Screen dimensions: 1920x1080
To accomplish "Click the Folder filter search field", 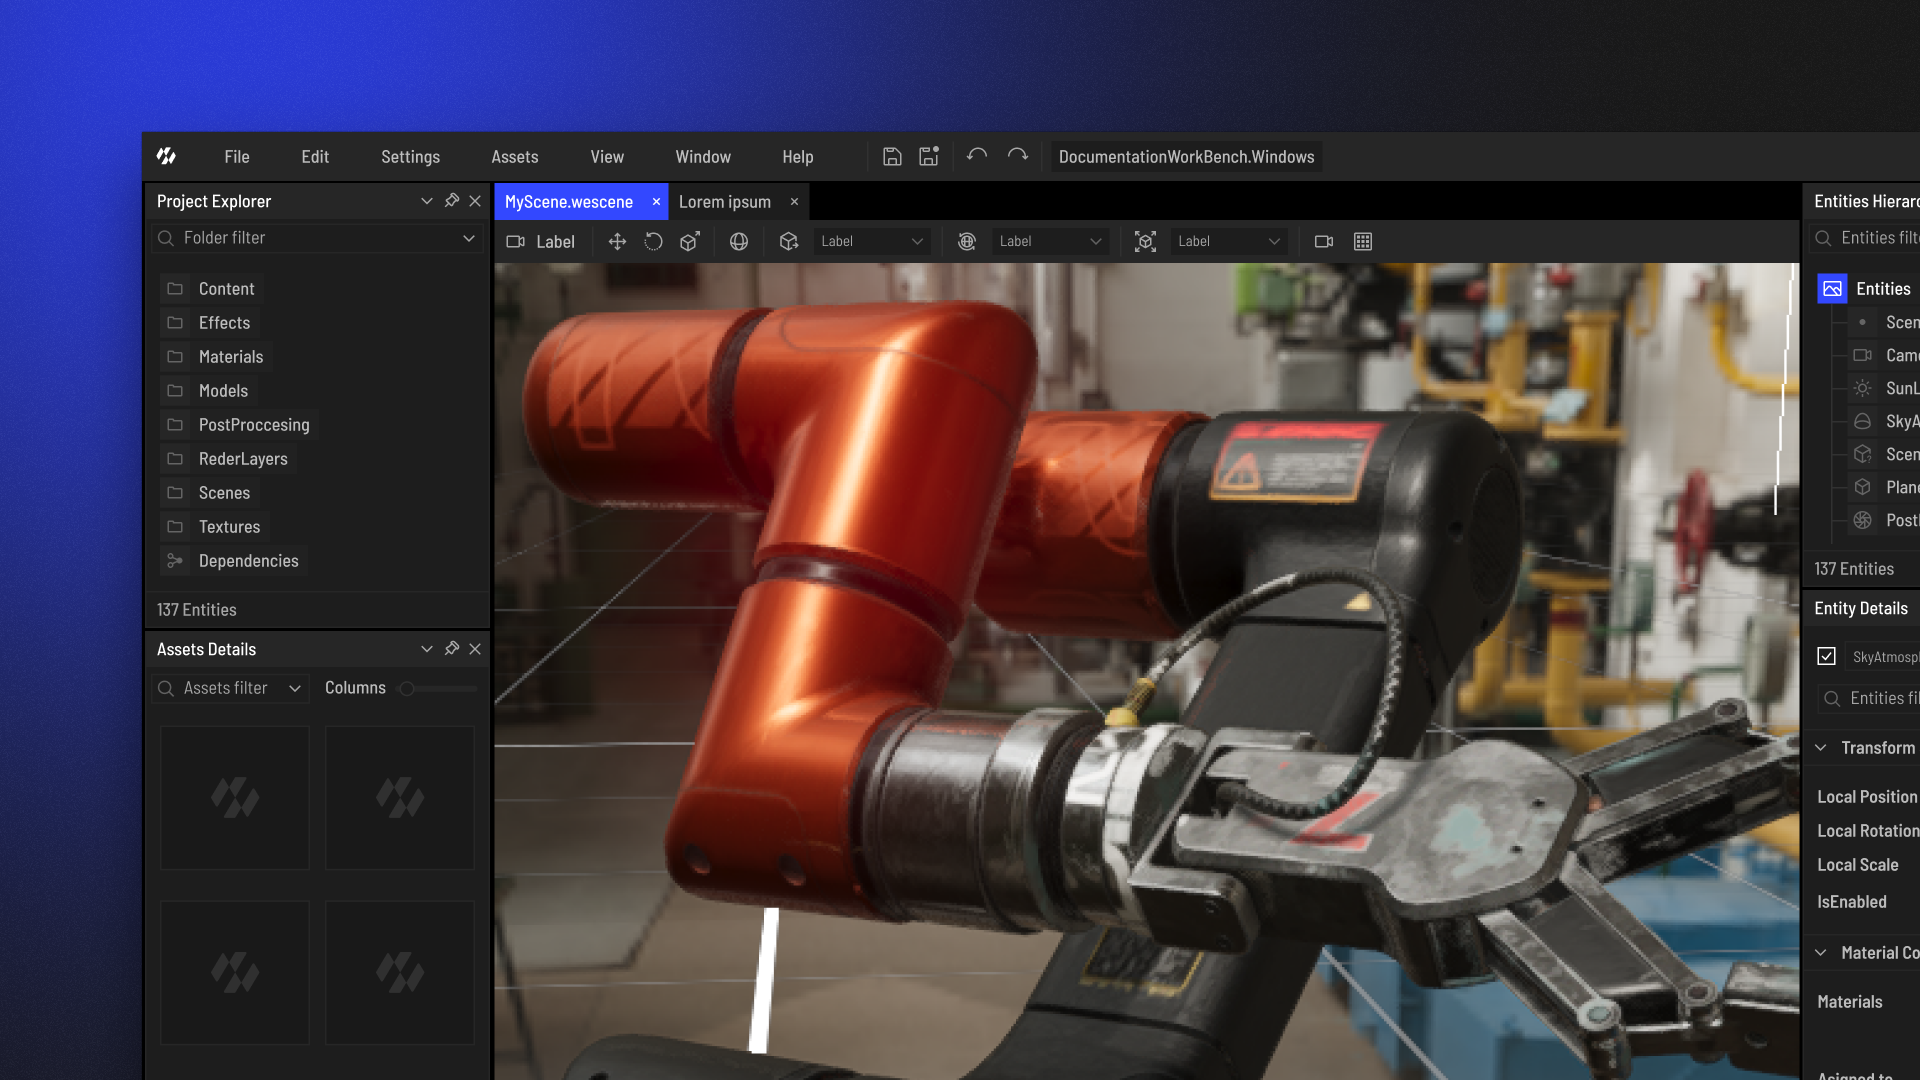I will 316,238.
